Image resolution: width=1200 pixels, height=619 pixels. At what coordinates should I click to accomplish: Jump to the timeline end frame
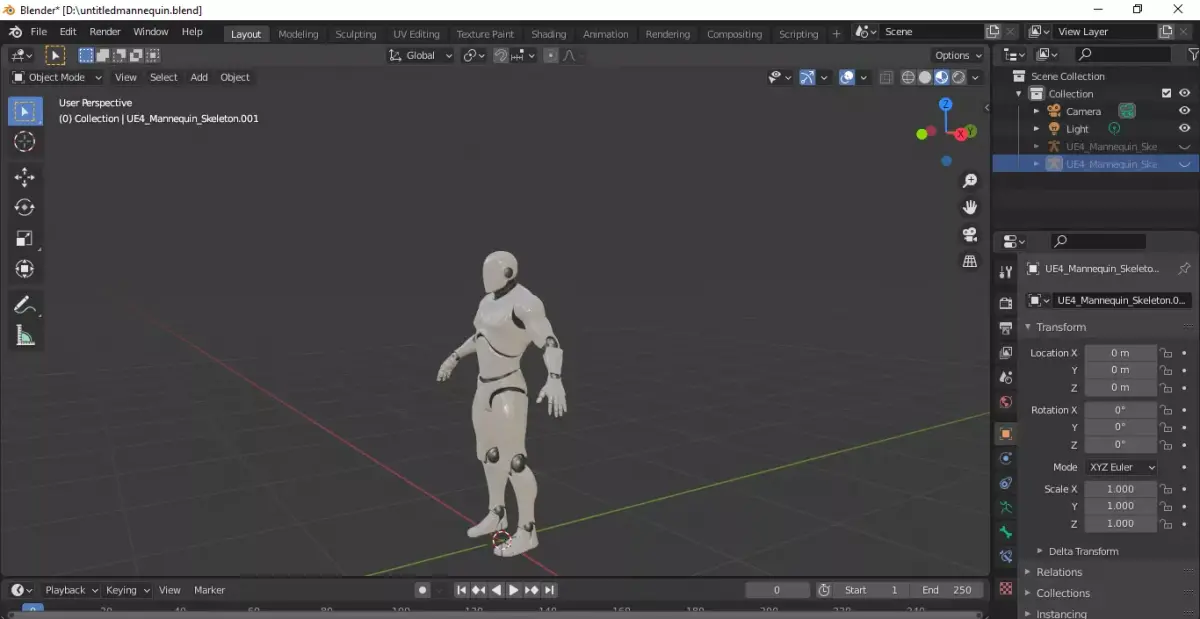pos(550,590)
